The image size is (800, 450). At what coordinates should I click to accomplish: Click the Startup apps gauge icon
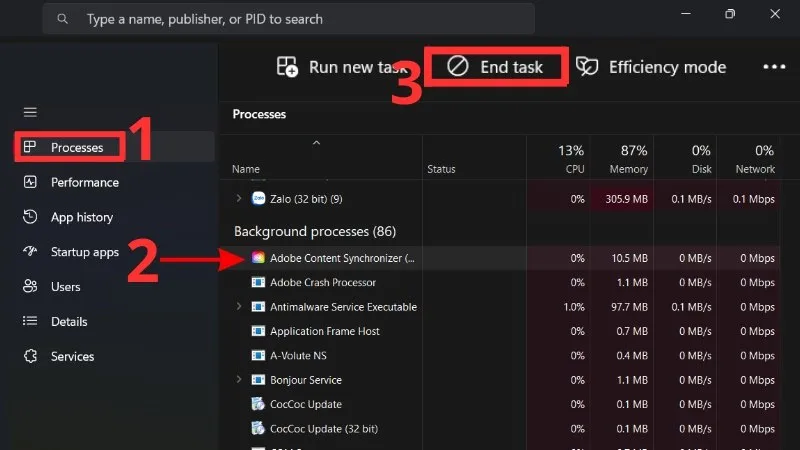(30, 251)
